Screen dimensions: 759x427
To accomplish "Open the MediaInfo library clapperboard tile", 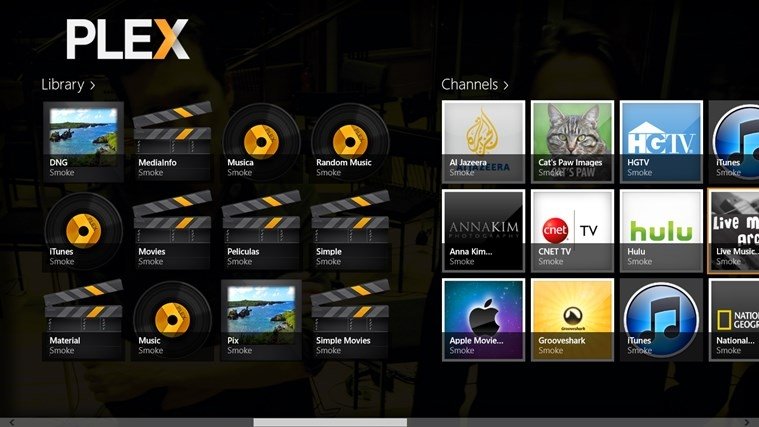I will 172,142.
